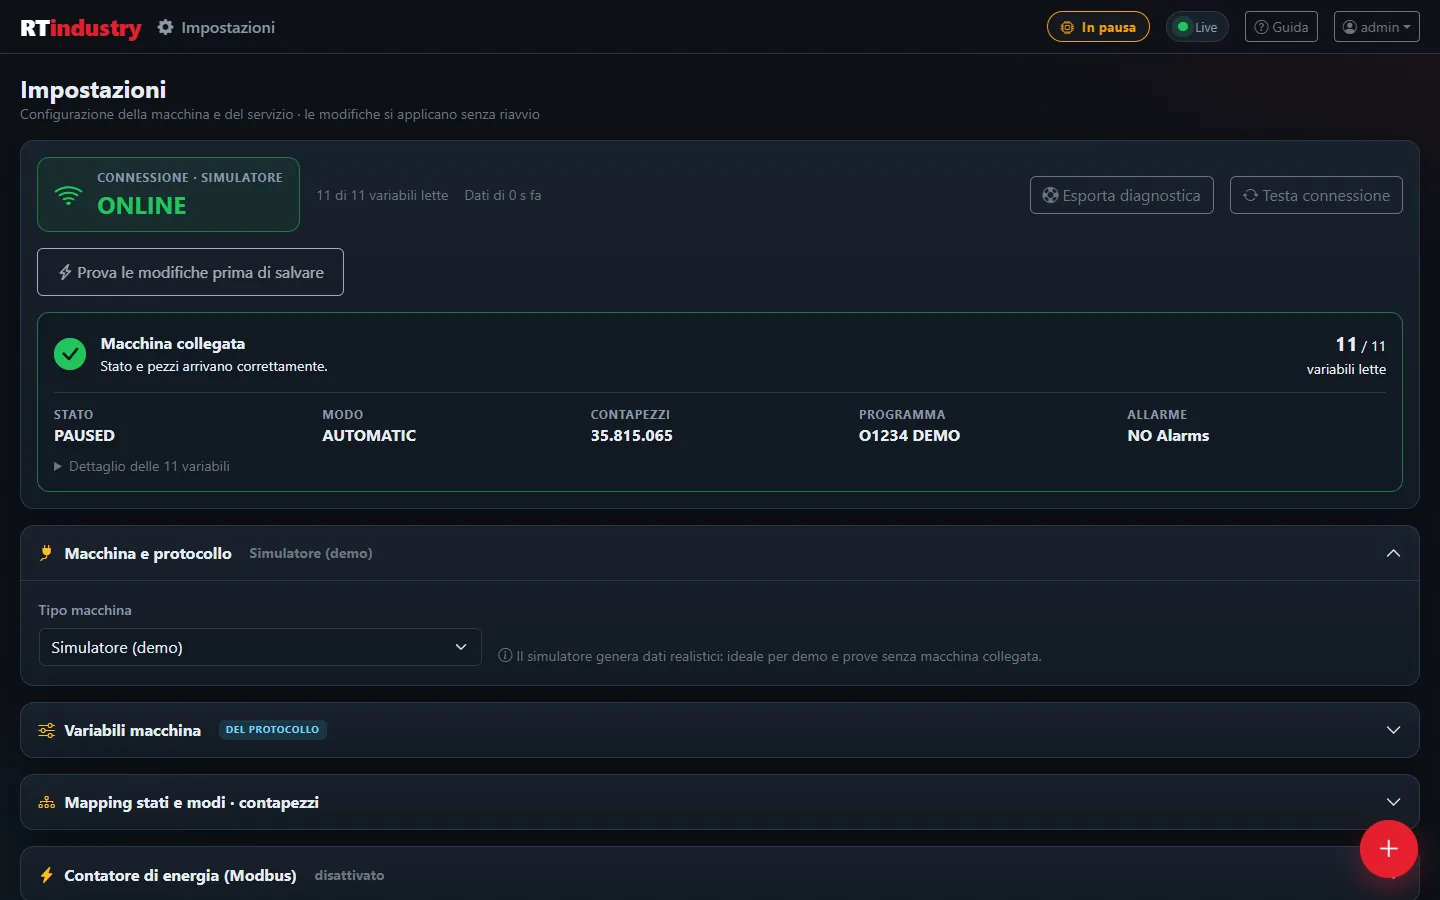The image size is (1440, 900).
Task: Click Testa connessione button
Action: (1316, 195)
